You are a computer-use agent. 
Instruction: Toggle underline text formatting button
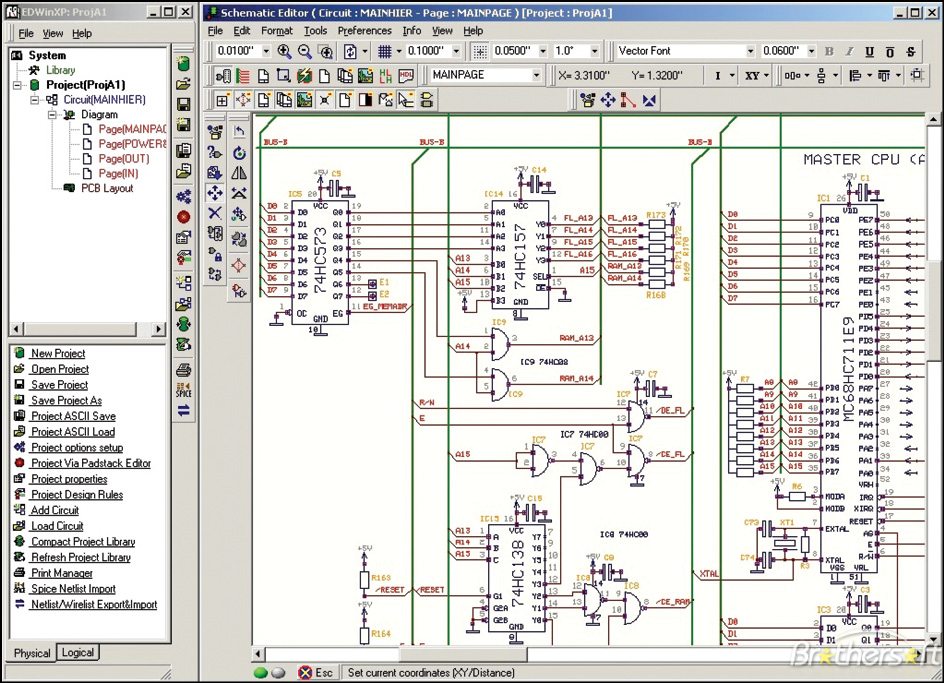[870, 52]
